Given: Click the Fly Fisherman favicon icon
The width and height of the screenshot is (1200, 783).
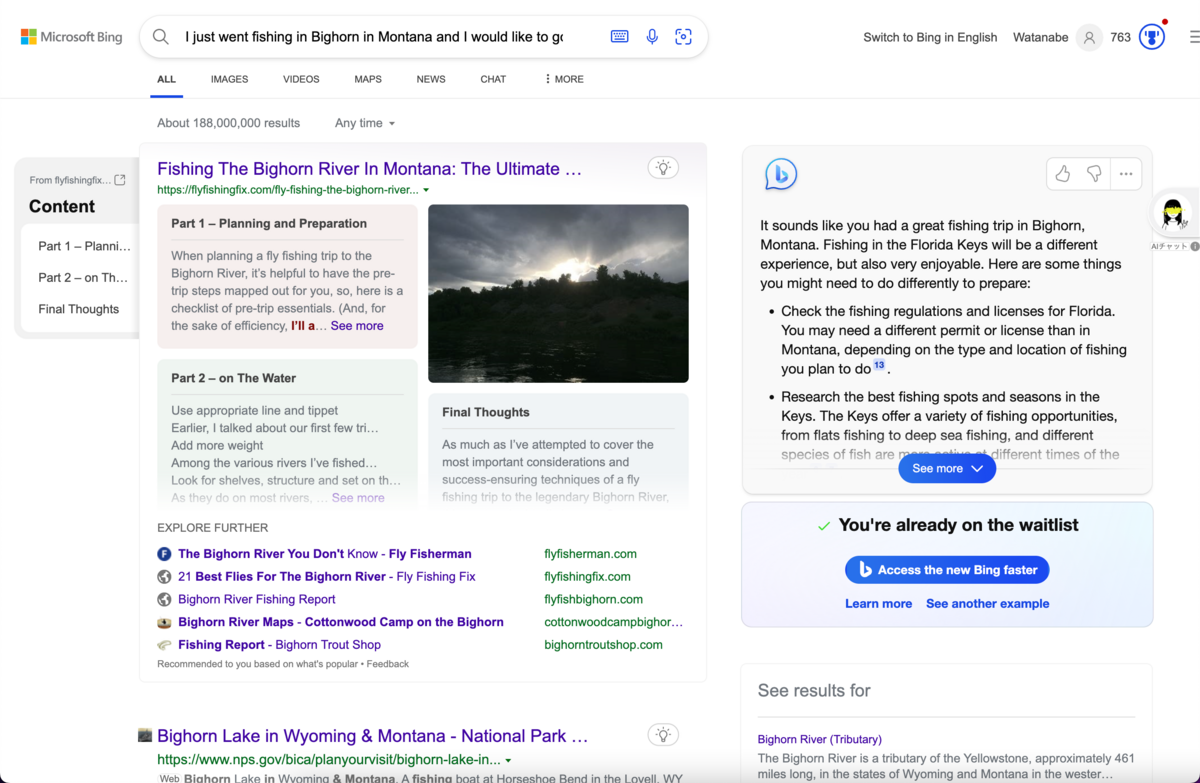Looking at the screenshot, I should click(164, 554).
